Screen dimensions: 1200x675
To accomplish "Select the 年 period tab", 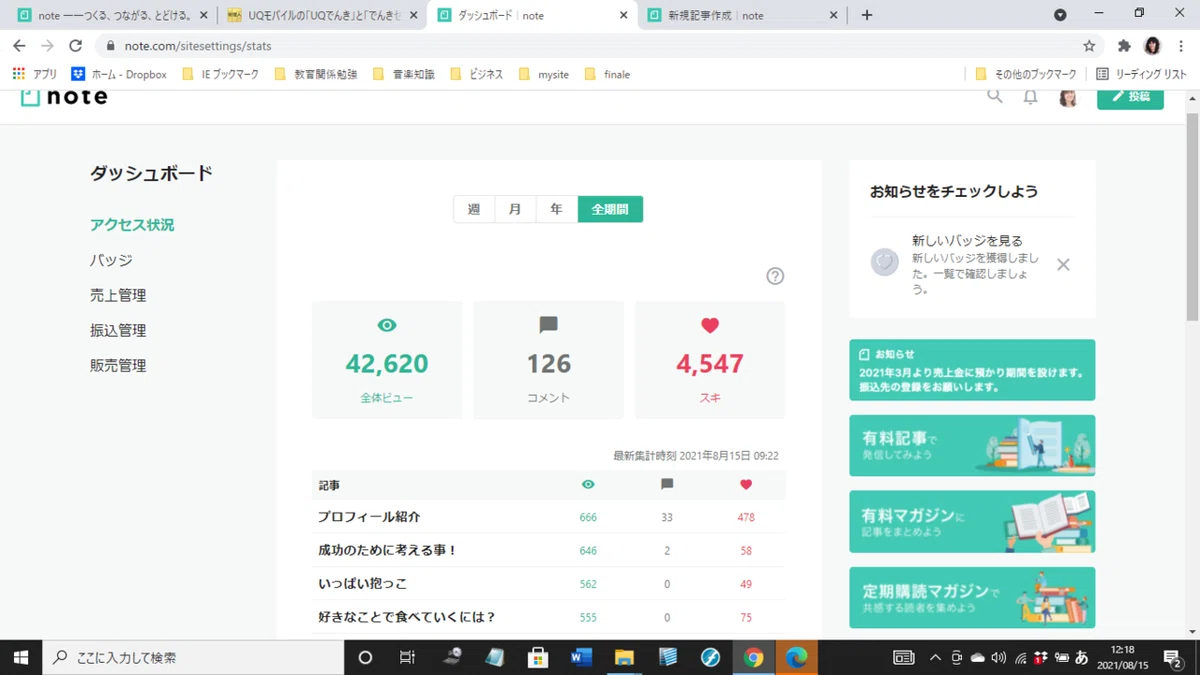I will [556, 209].
